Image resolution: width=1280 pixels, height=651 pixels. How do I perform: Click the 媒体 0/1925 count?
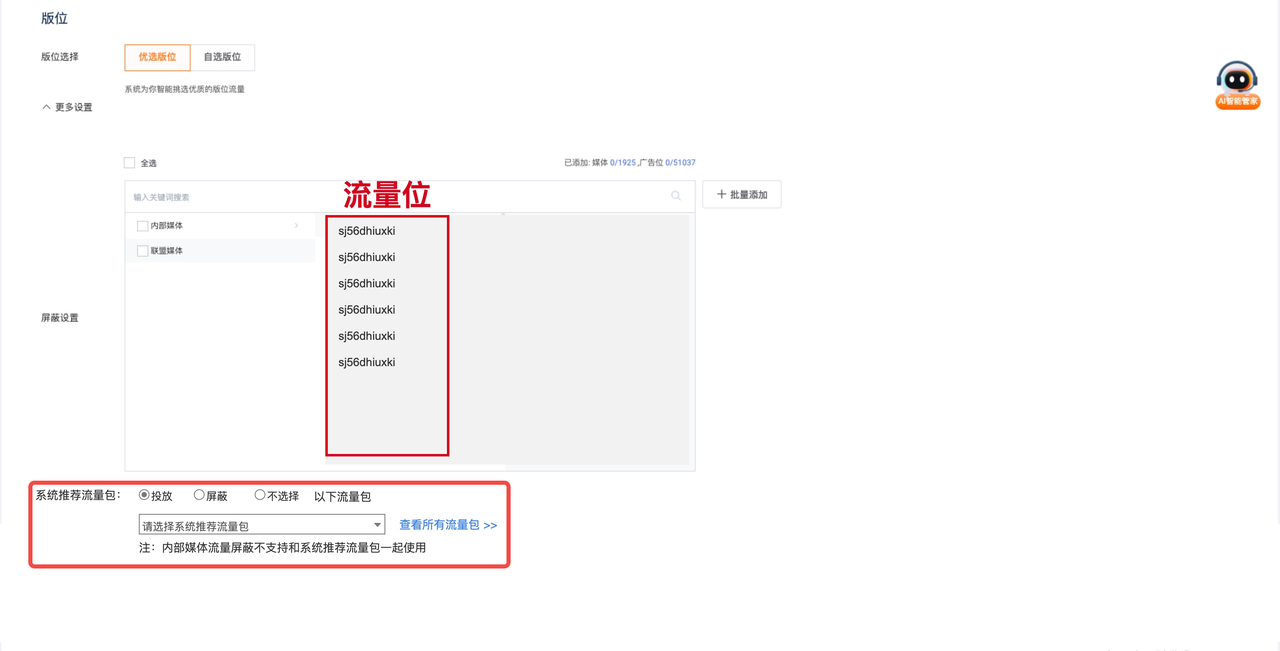point(622,162)
